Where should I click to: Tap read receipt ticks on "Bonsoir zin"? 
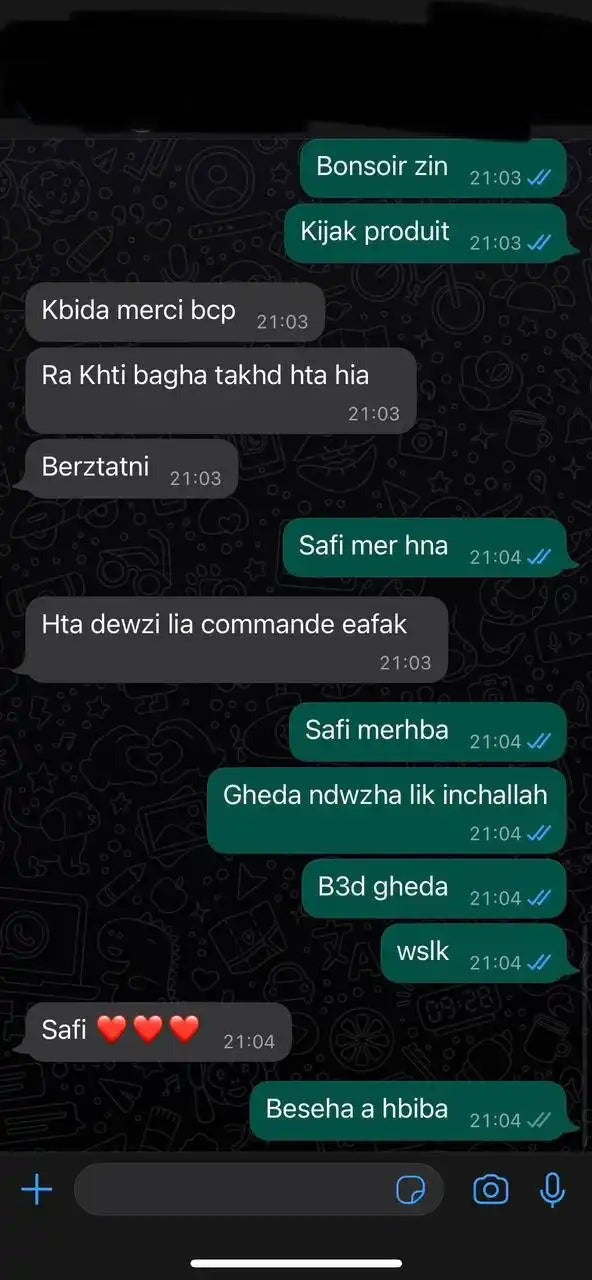pos(540,178)
